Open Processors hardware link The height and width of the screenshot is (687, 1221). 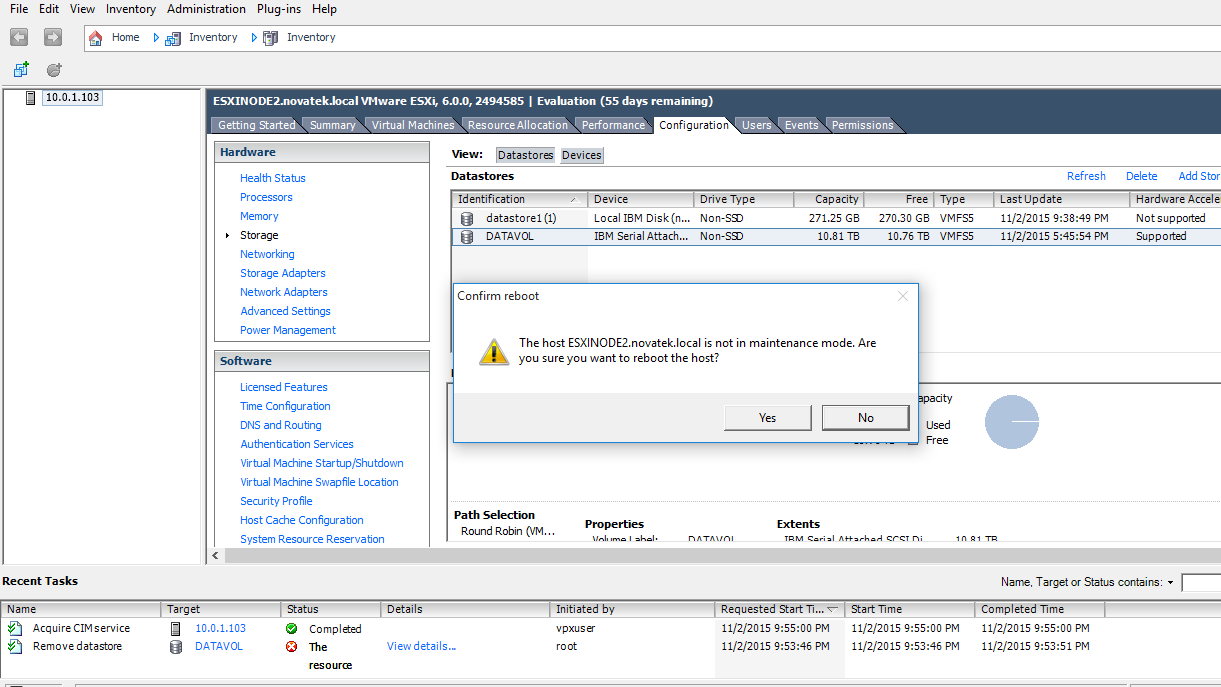tap(266, 197)
